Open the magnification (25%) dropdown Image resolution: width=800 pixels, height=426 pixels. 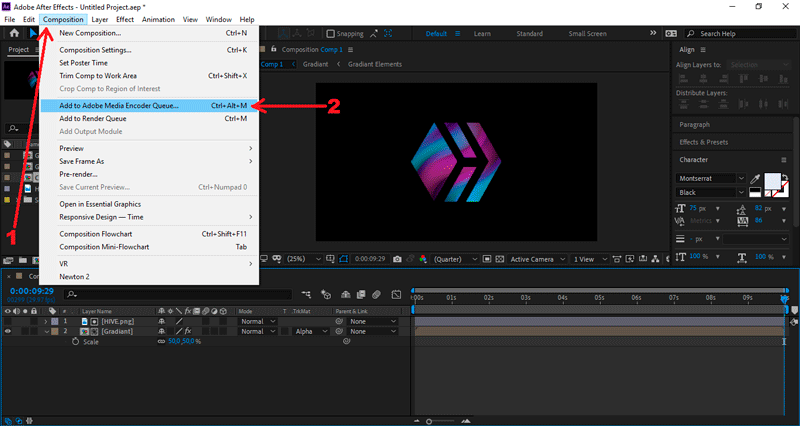click(x=304, y=259)
